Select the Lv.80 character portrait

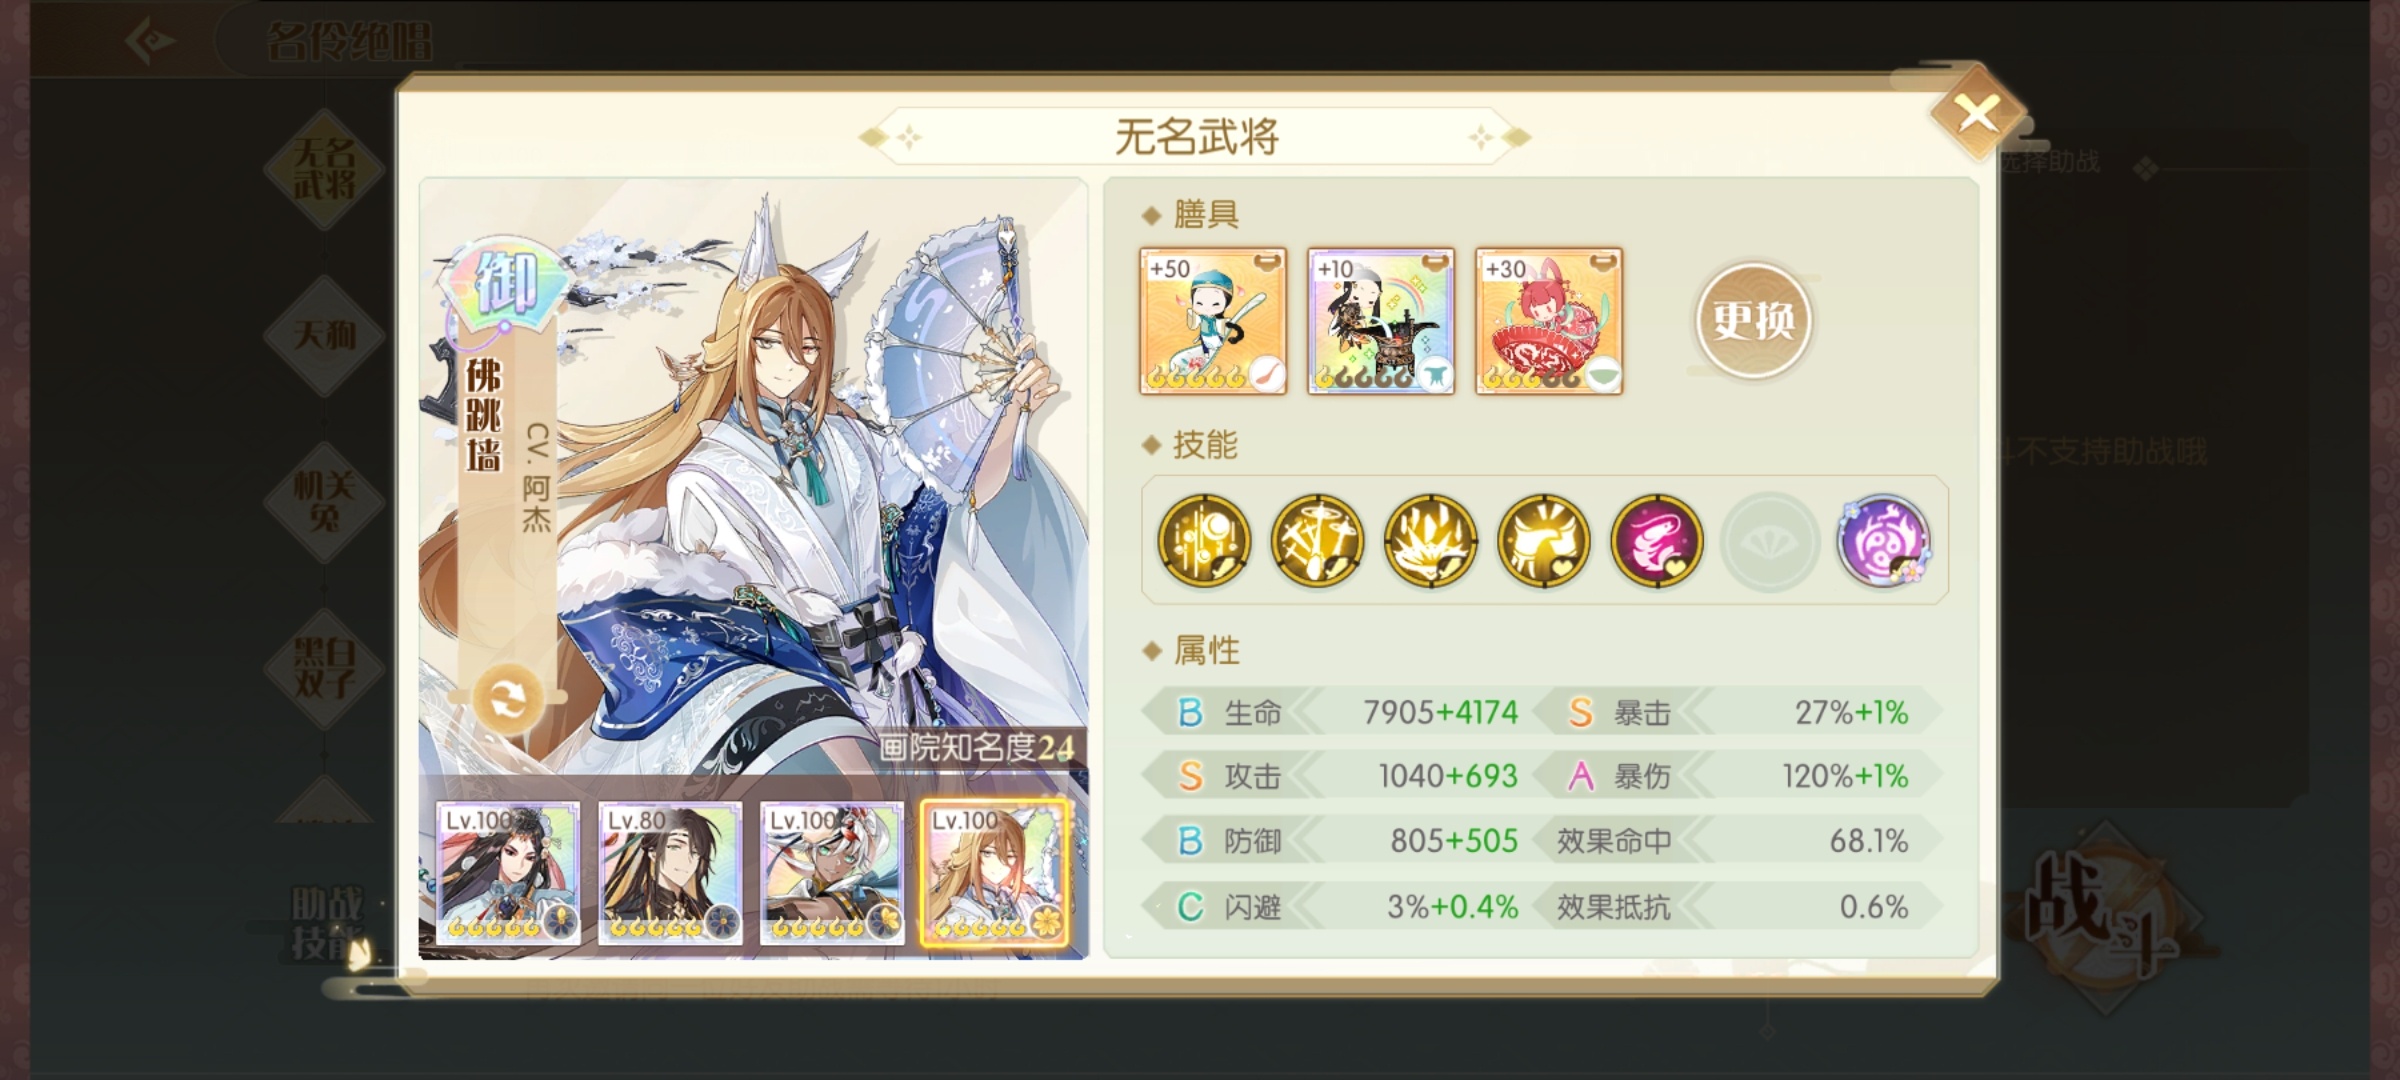(670, 873)
